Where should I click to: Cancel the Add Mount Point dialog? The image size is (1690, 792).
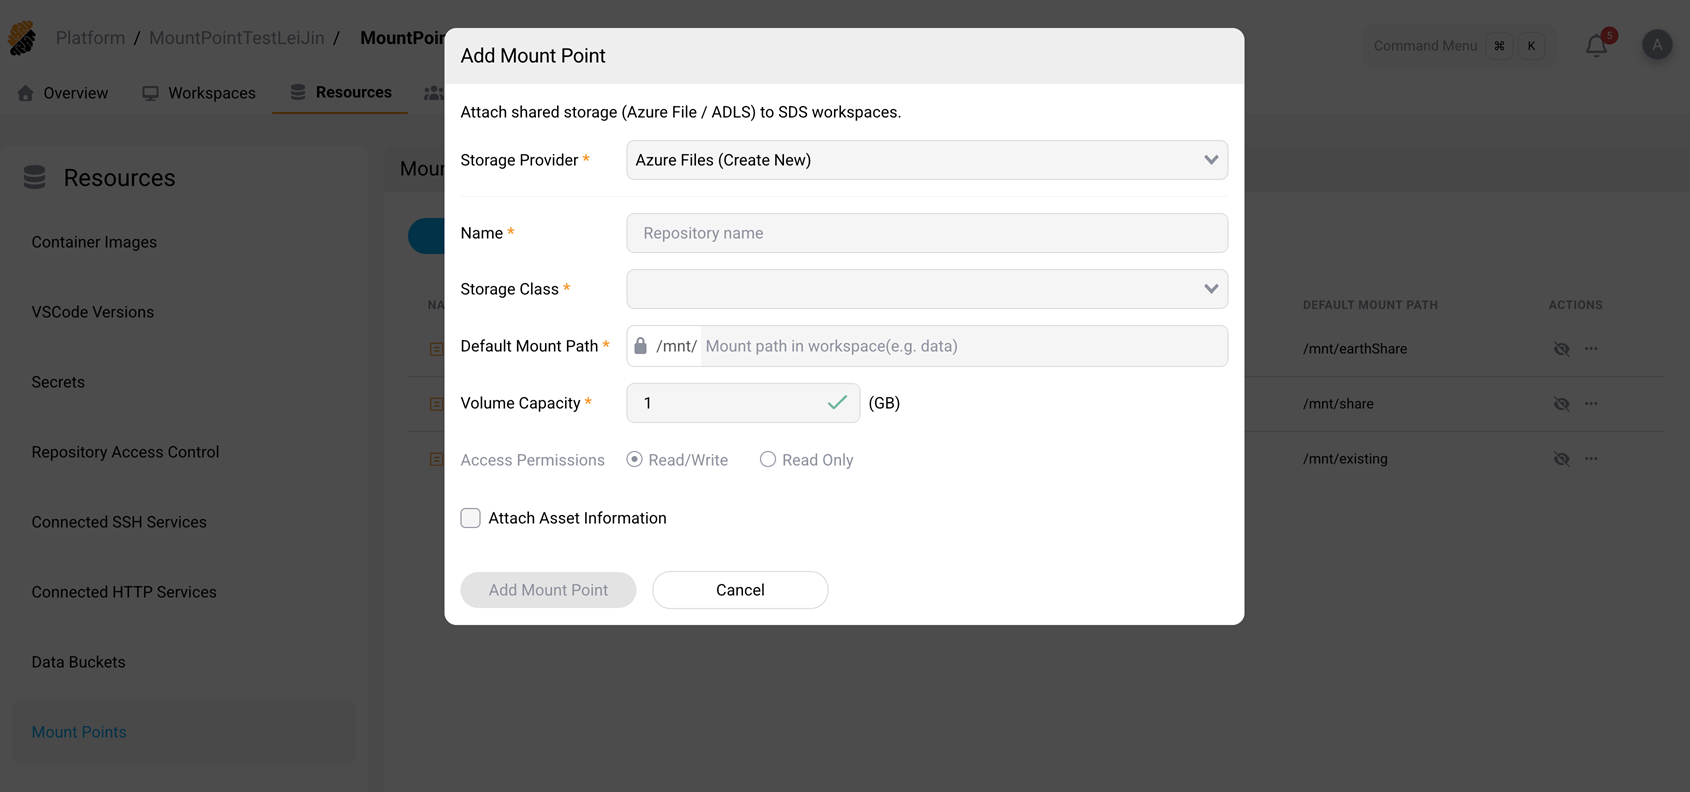tap(740, 590)
